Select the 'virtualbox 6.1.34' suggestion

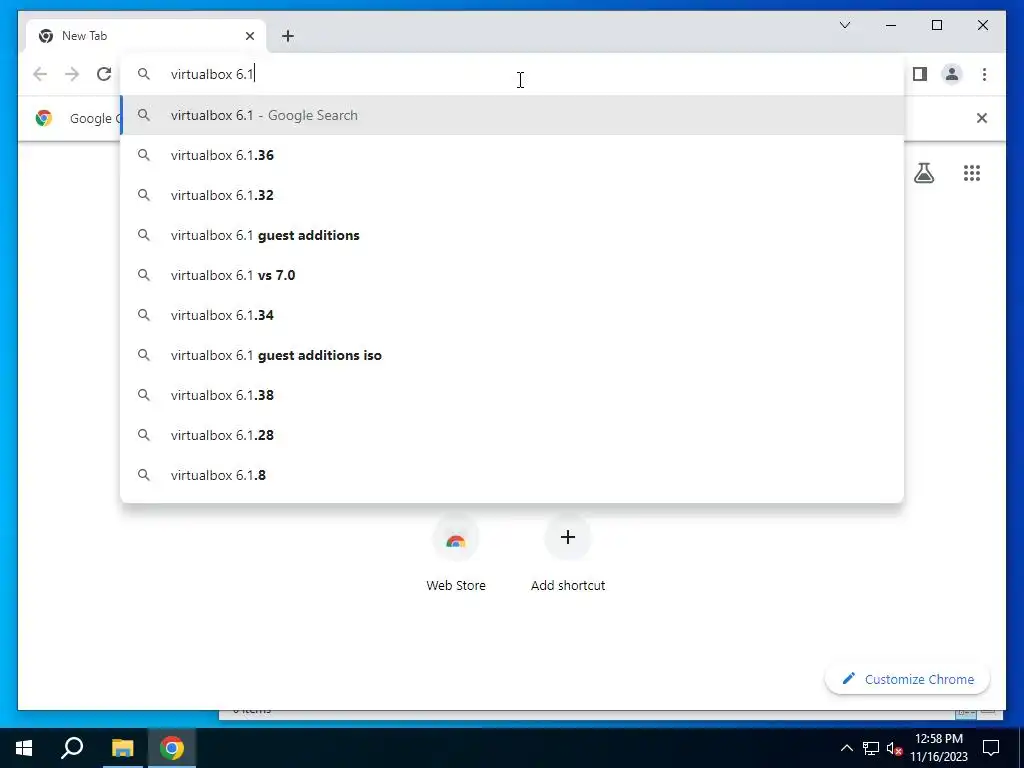tap(512, 315)
